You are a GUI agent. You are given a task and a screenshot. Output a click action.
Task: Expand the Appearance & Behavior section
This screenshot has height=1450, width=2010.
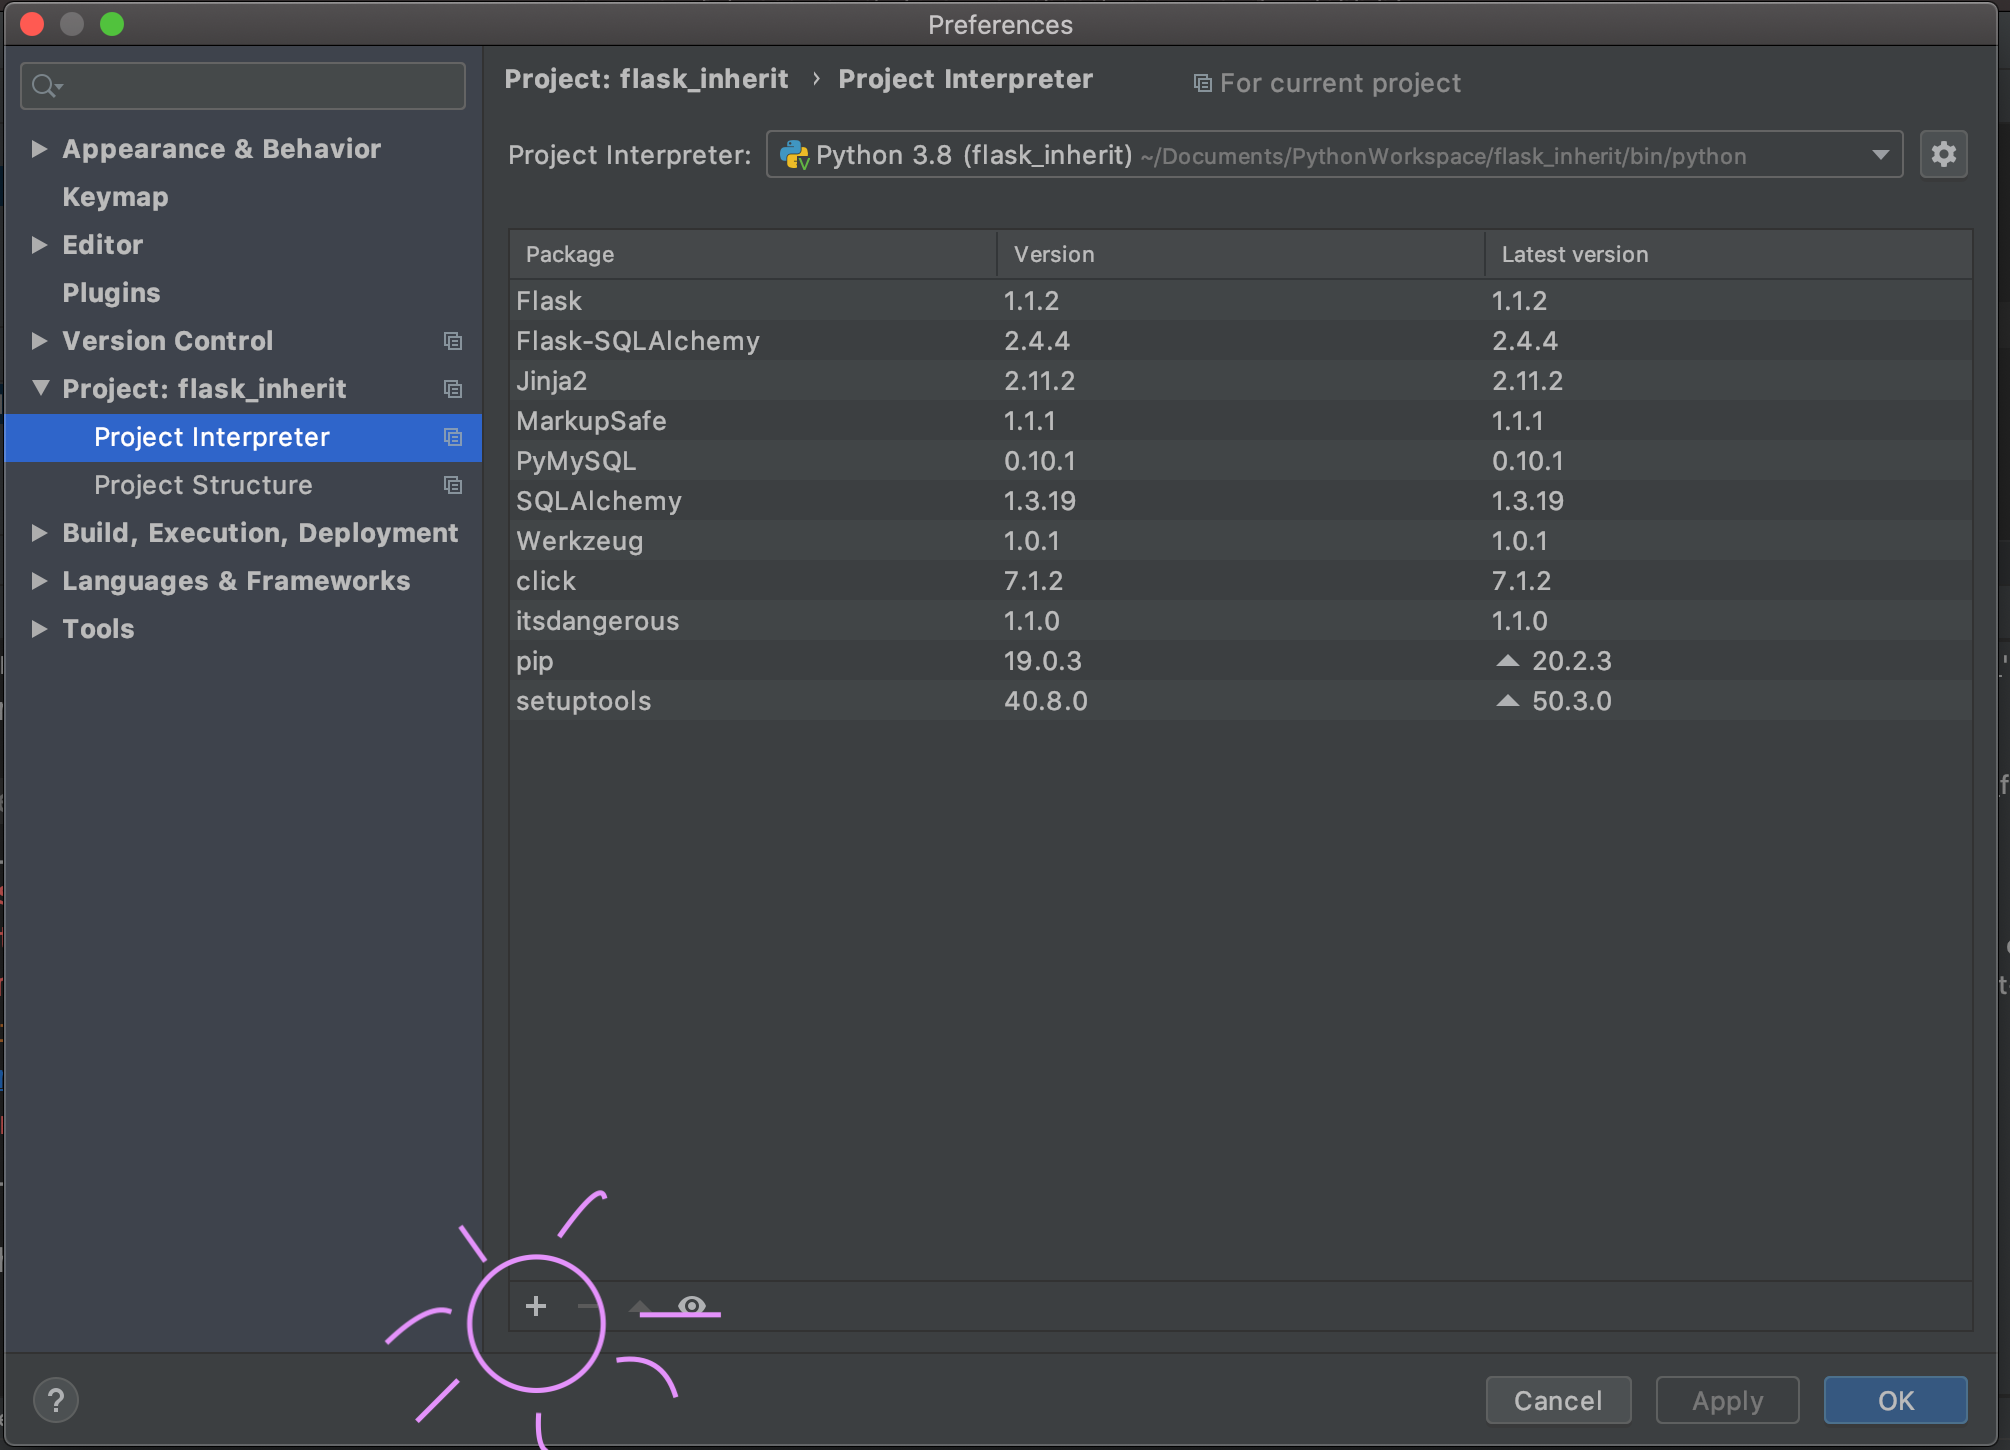pos(40,149)
